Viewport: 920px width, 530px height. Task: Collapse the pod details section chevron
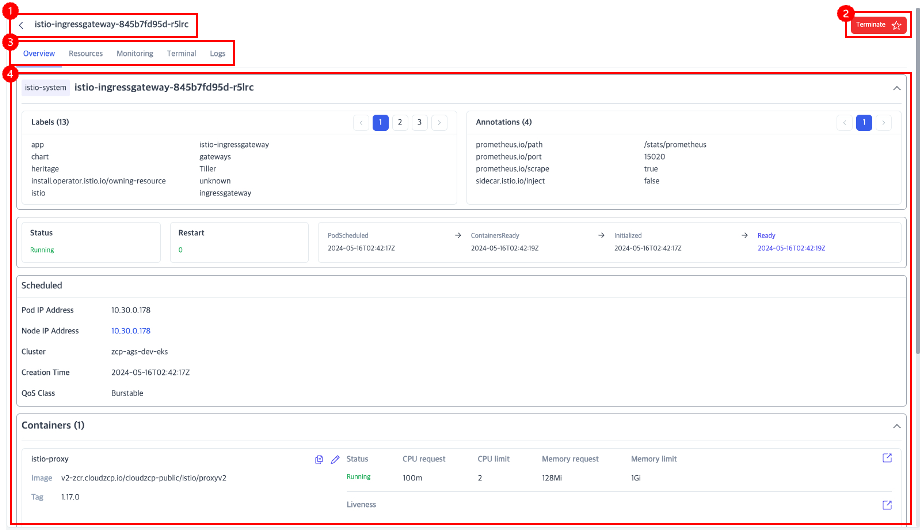coord(897,88)
